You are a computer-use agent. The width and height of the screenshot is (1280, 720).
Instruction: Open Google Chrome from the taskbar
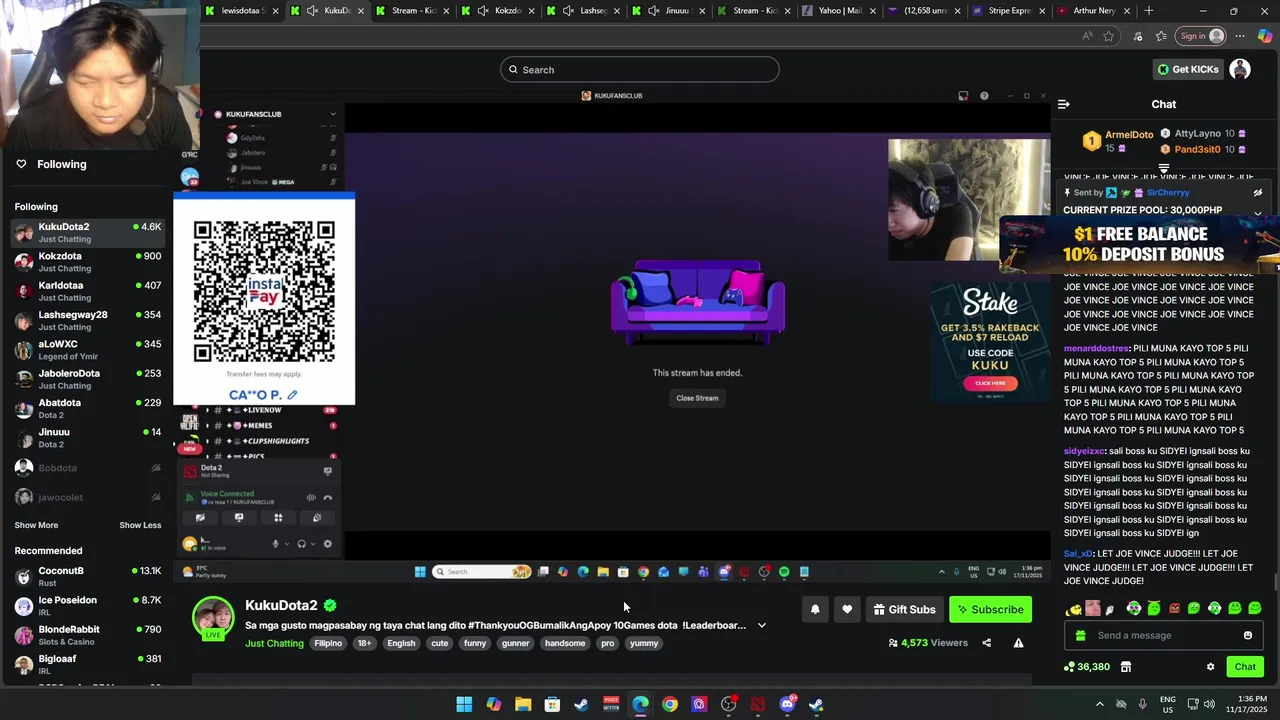click(670, 704)
